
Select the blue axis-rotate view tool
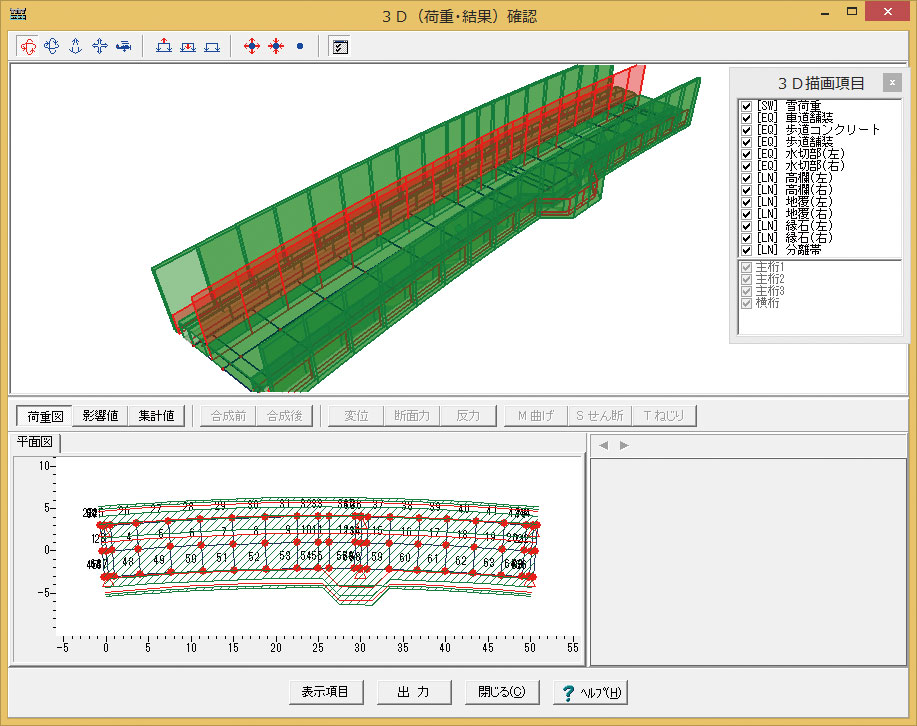click(51, 46)
